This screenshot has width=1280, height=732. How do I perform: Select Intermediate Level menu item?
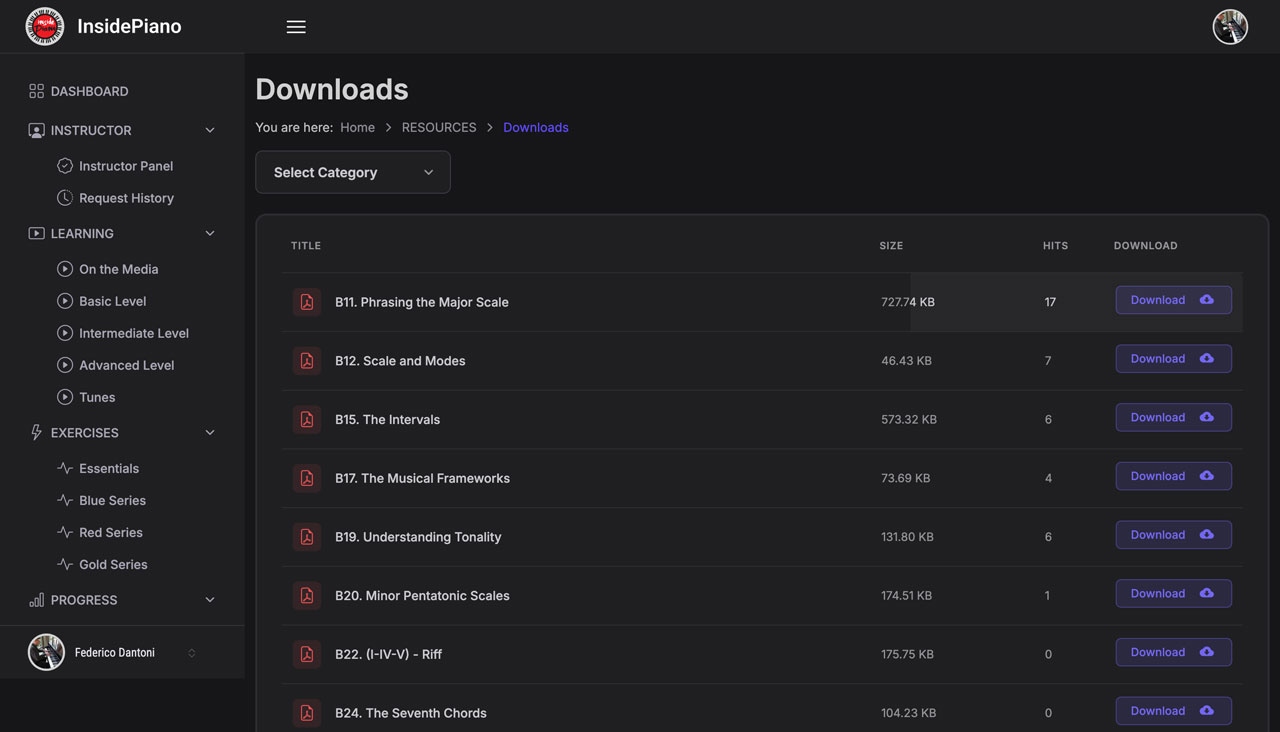[x=134, y=333]
